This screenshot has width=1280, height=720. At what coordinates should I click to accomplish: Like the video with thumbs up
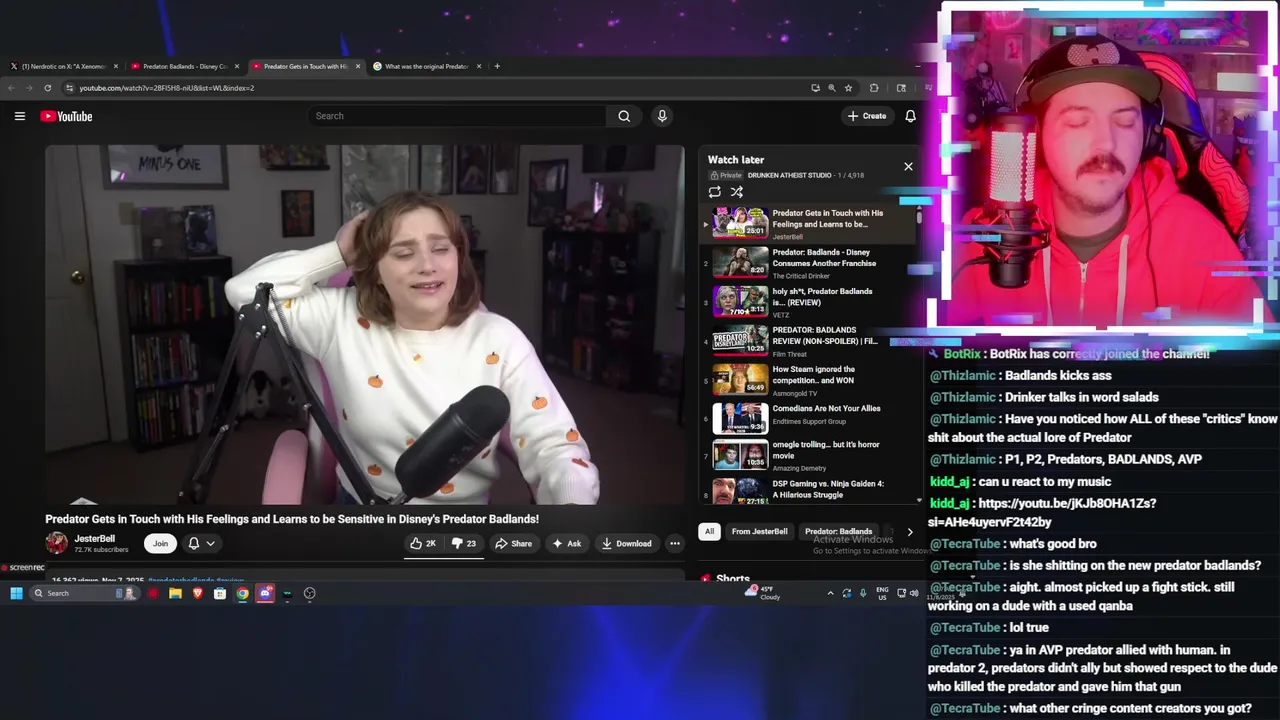pos(423,543)
